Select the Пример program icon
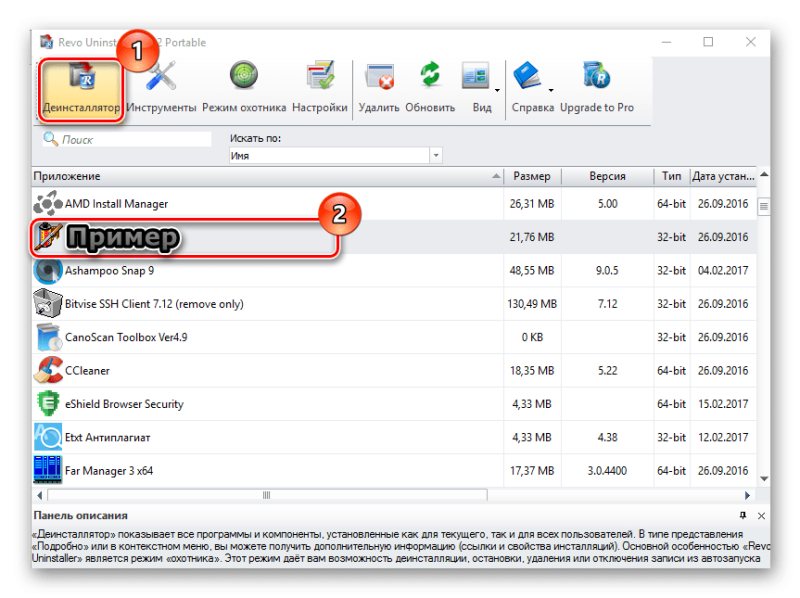800x598 pixels. tap(48, 237)
